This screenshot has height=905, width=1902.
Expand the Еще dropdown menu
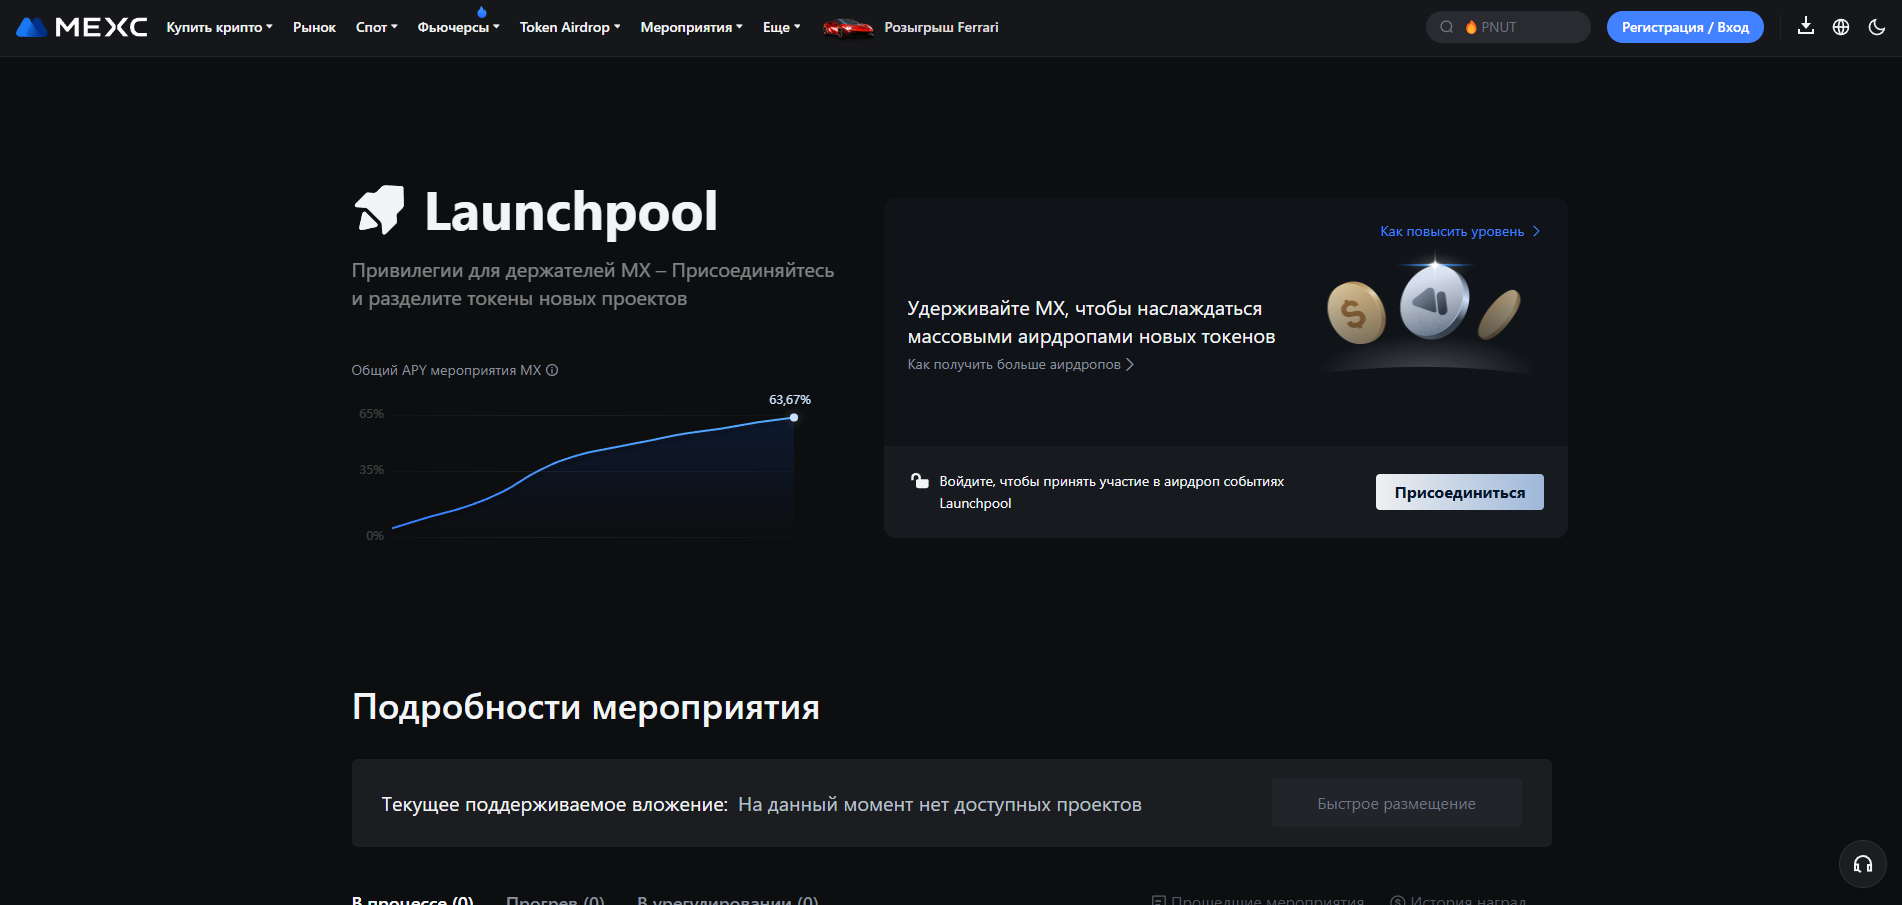point(781,27)
